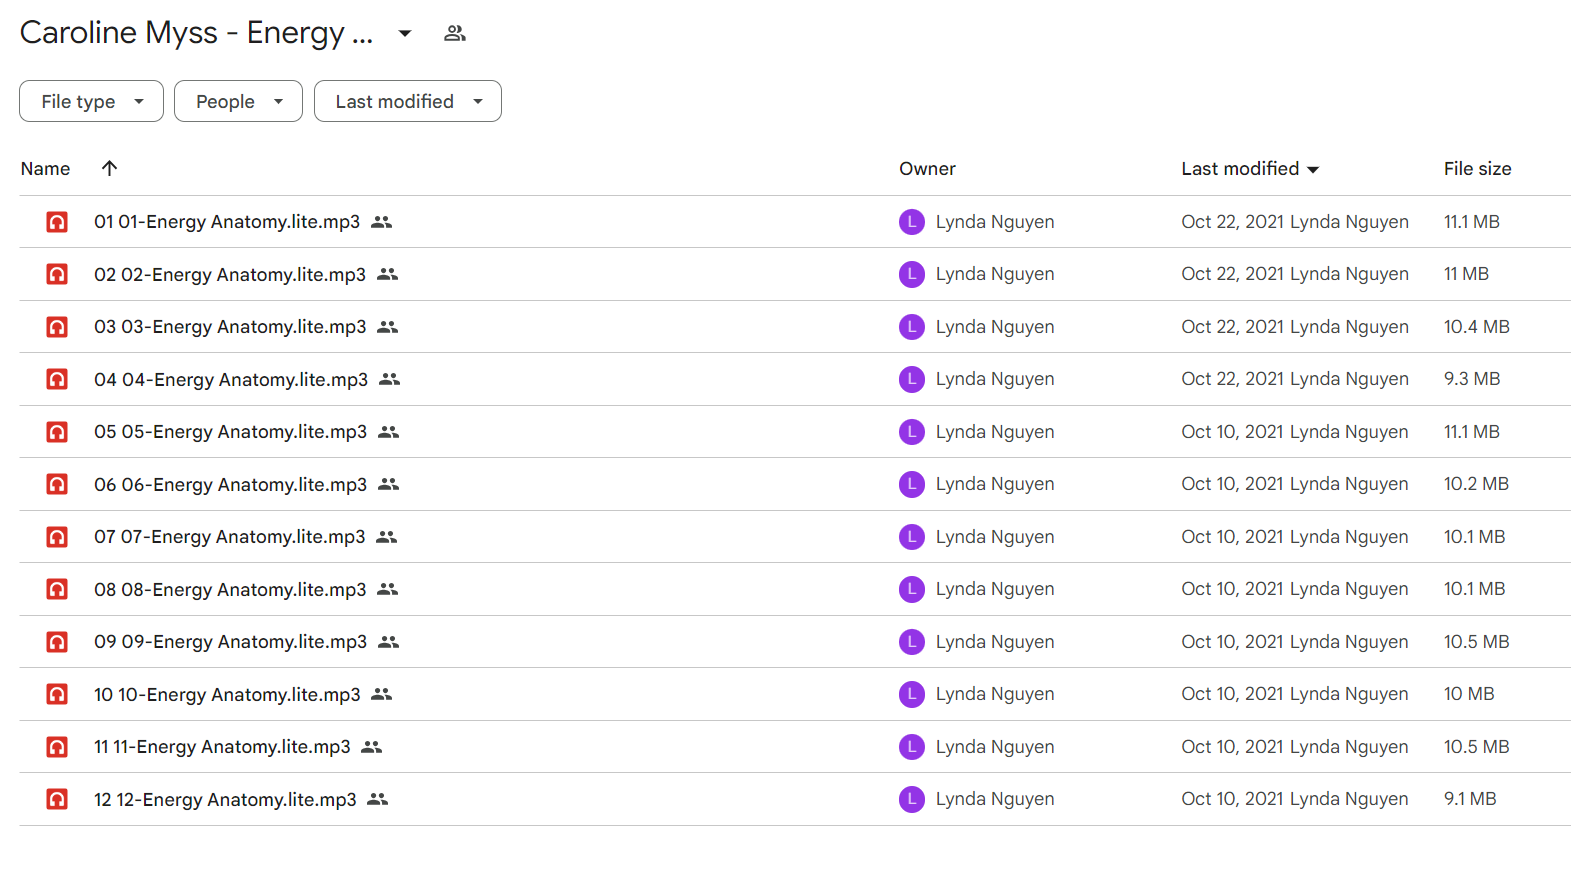Click audio icon of 02 02-Energy Anatomy.lite.mp3
Image resolution: width=1571 pixels, height=880 pixels.
57,274
